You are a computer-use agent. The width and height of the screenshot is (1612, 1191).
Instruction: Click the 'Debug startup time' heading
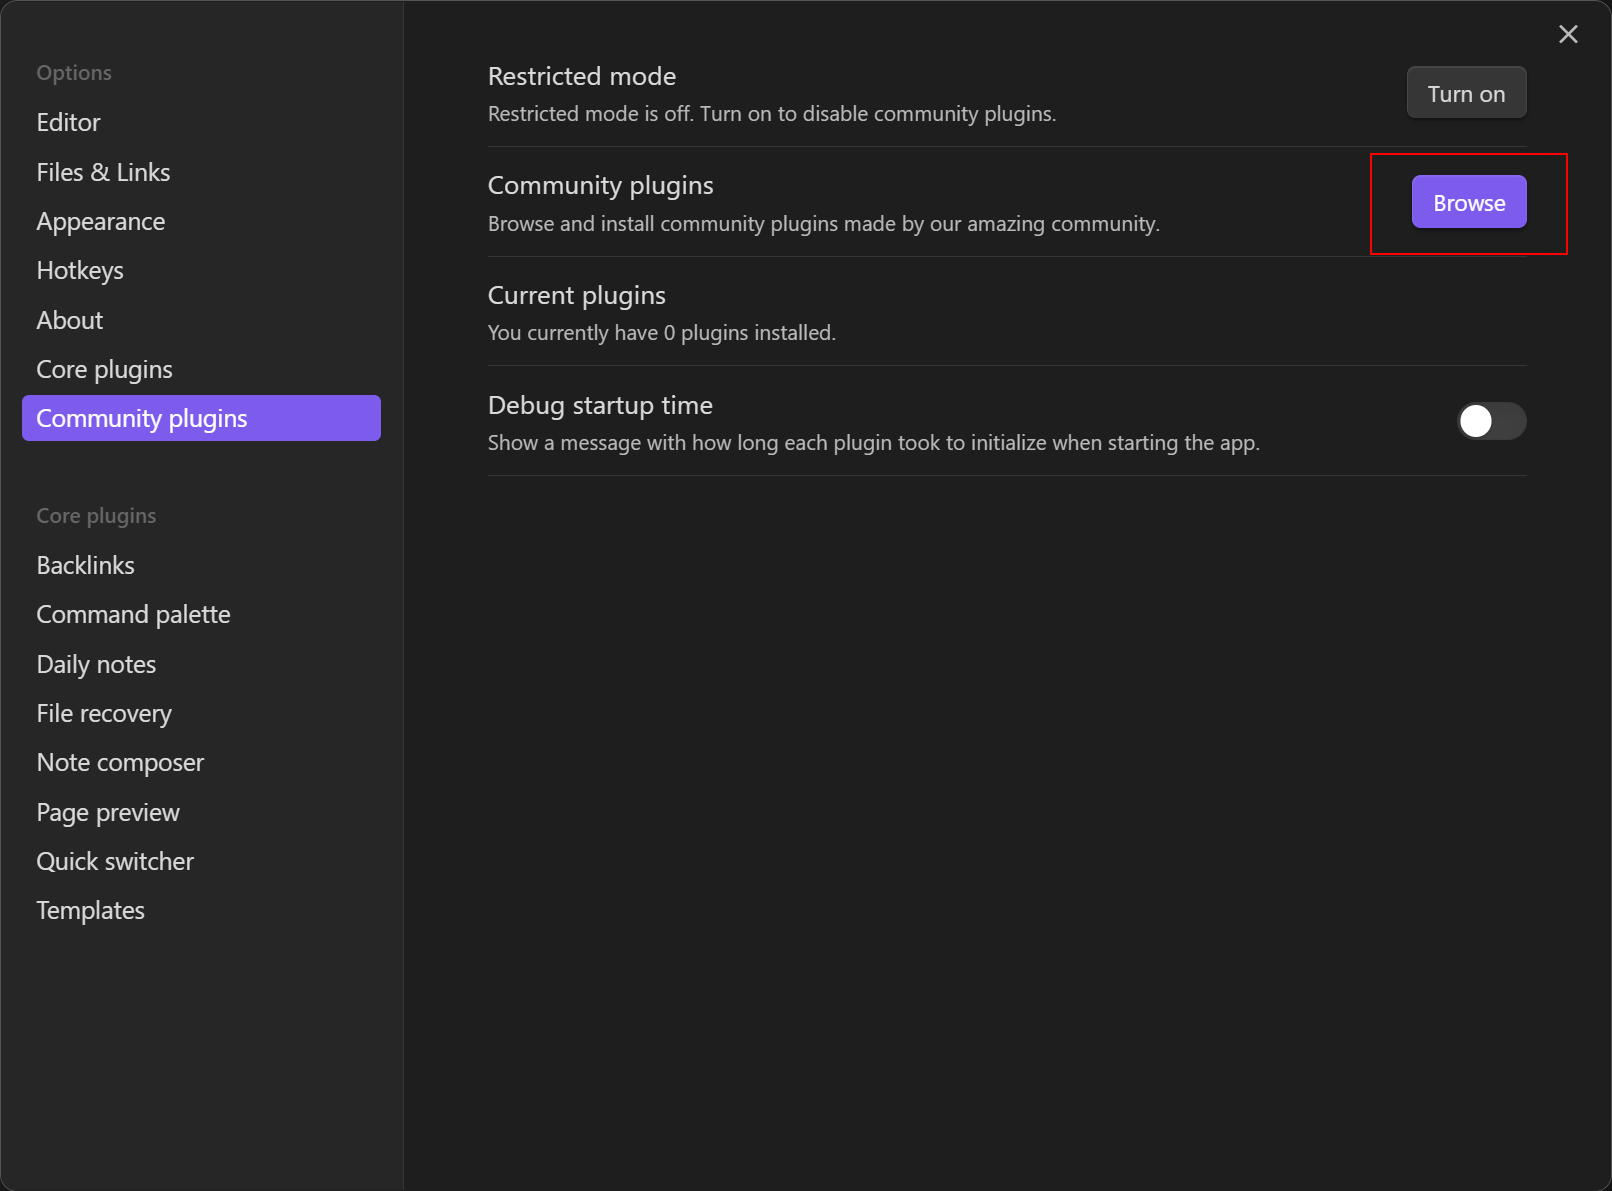600,405
